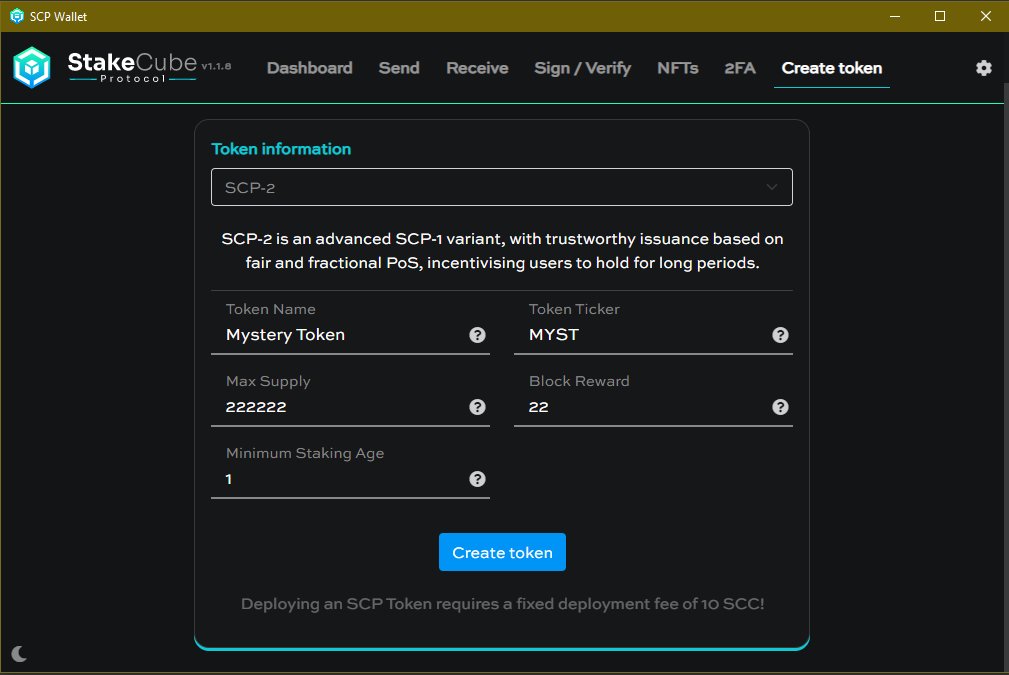Viewport: 1009px width, 675px height.
Task: Click the 10 SCC deployment fee notice
Action: (x=502, y=604)
